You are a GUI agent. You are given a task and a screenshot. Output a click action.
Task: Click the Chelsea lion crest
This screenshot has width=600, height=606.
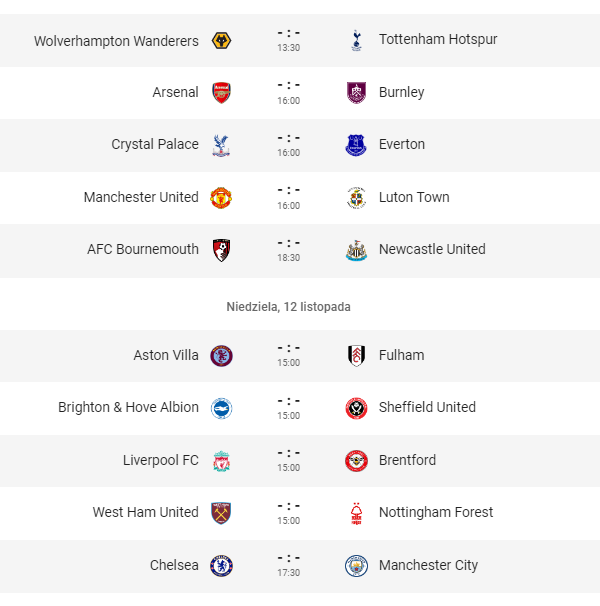222,566
